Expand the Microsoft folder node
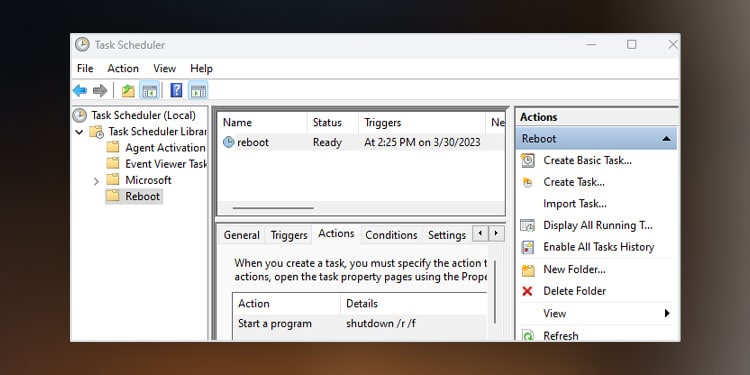Screen dimensions: 750x375 tap(96, 181)
